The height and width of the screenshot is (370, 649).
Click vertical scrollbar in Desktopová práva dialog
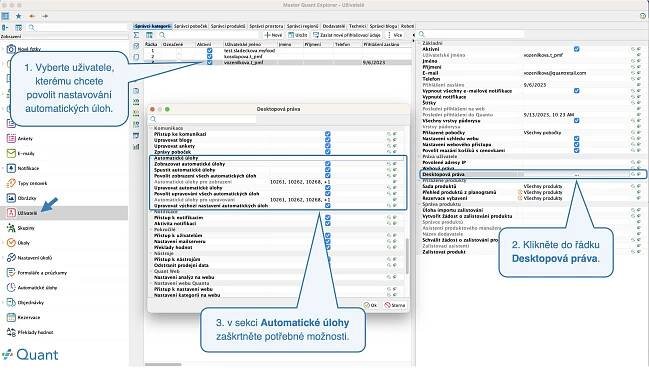pyautogui.click(x=407, y=255)
